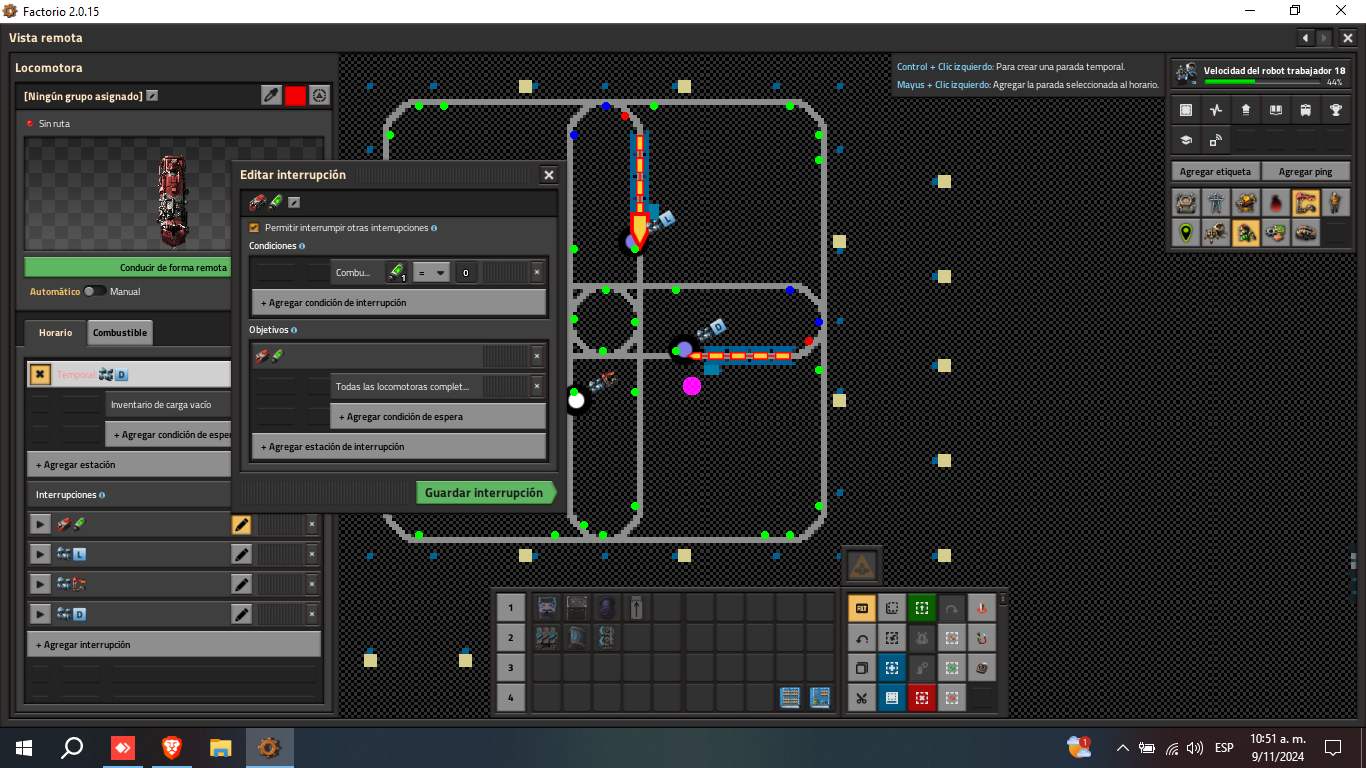Trigger the D station interruption play button
This screenshot has width=1366, height=768.
40,614
